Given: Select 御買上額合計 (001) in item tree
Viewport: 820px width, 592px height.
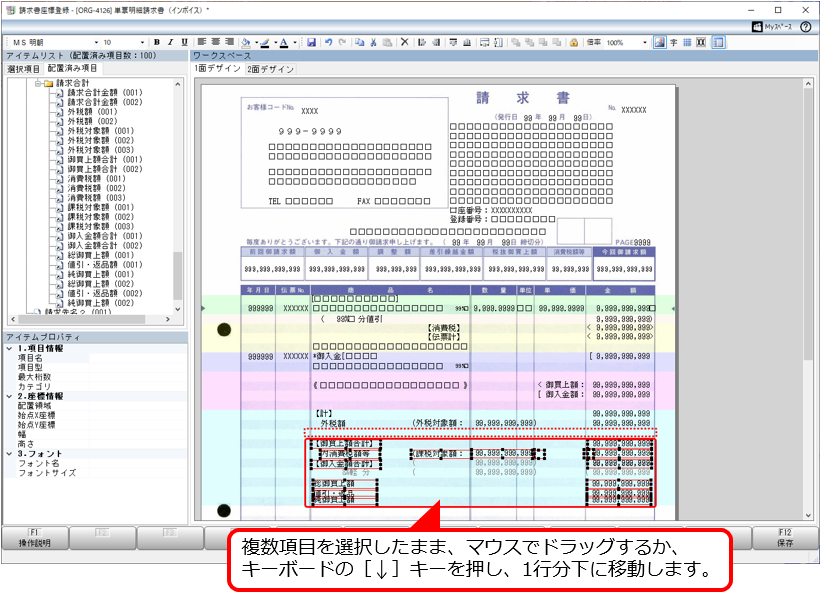Looking at the screenshot, I should click(x=105, y=160).
